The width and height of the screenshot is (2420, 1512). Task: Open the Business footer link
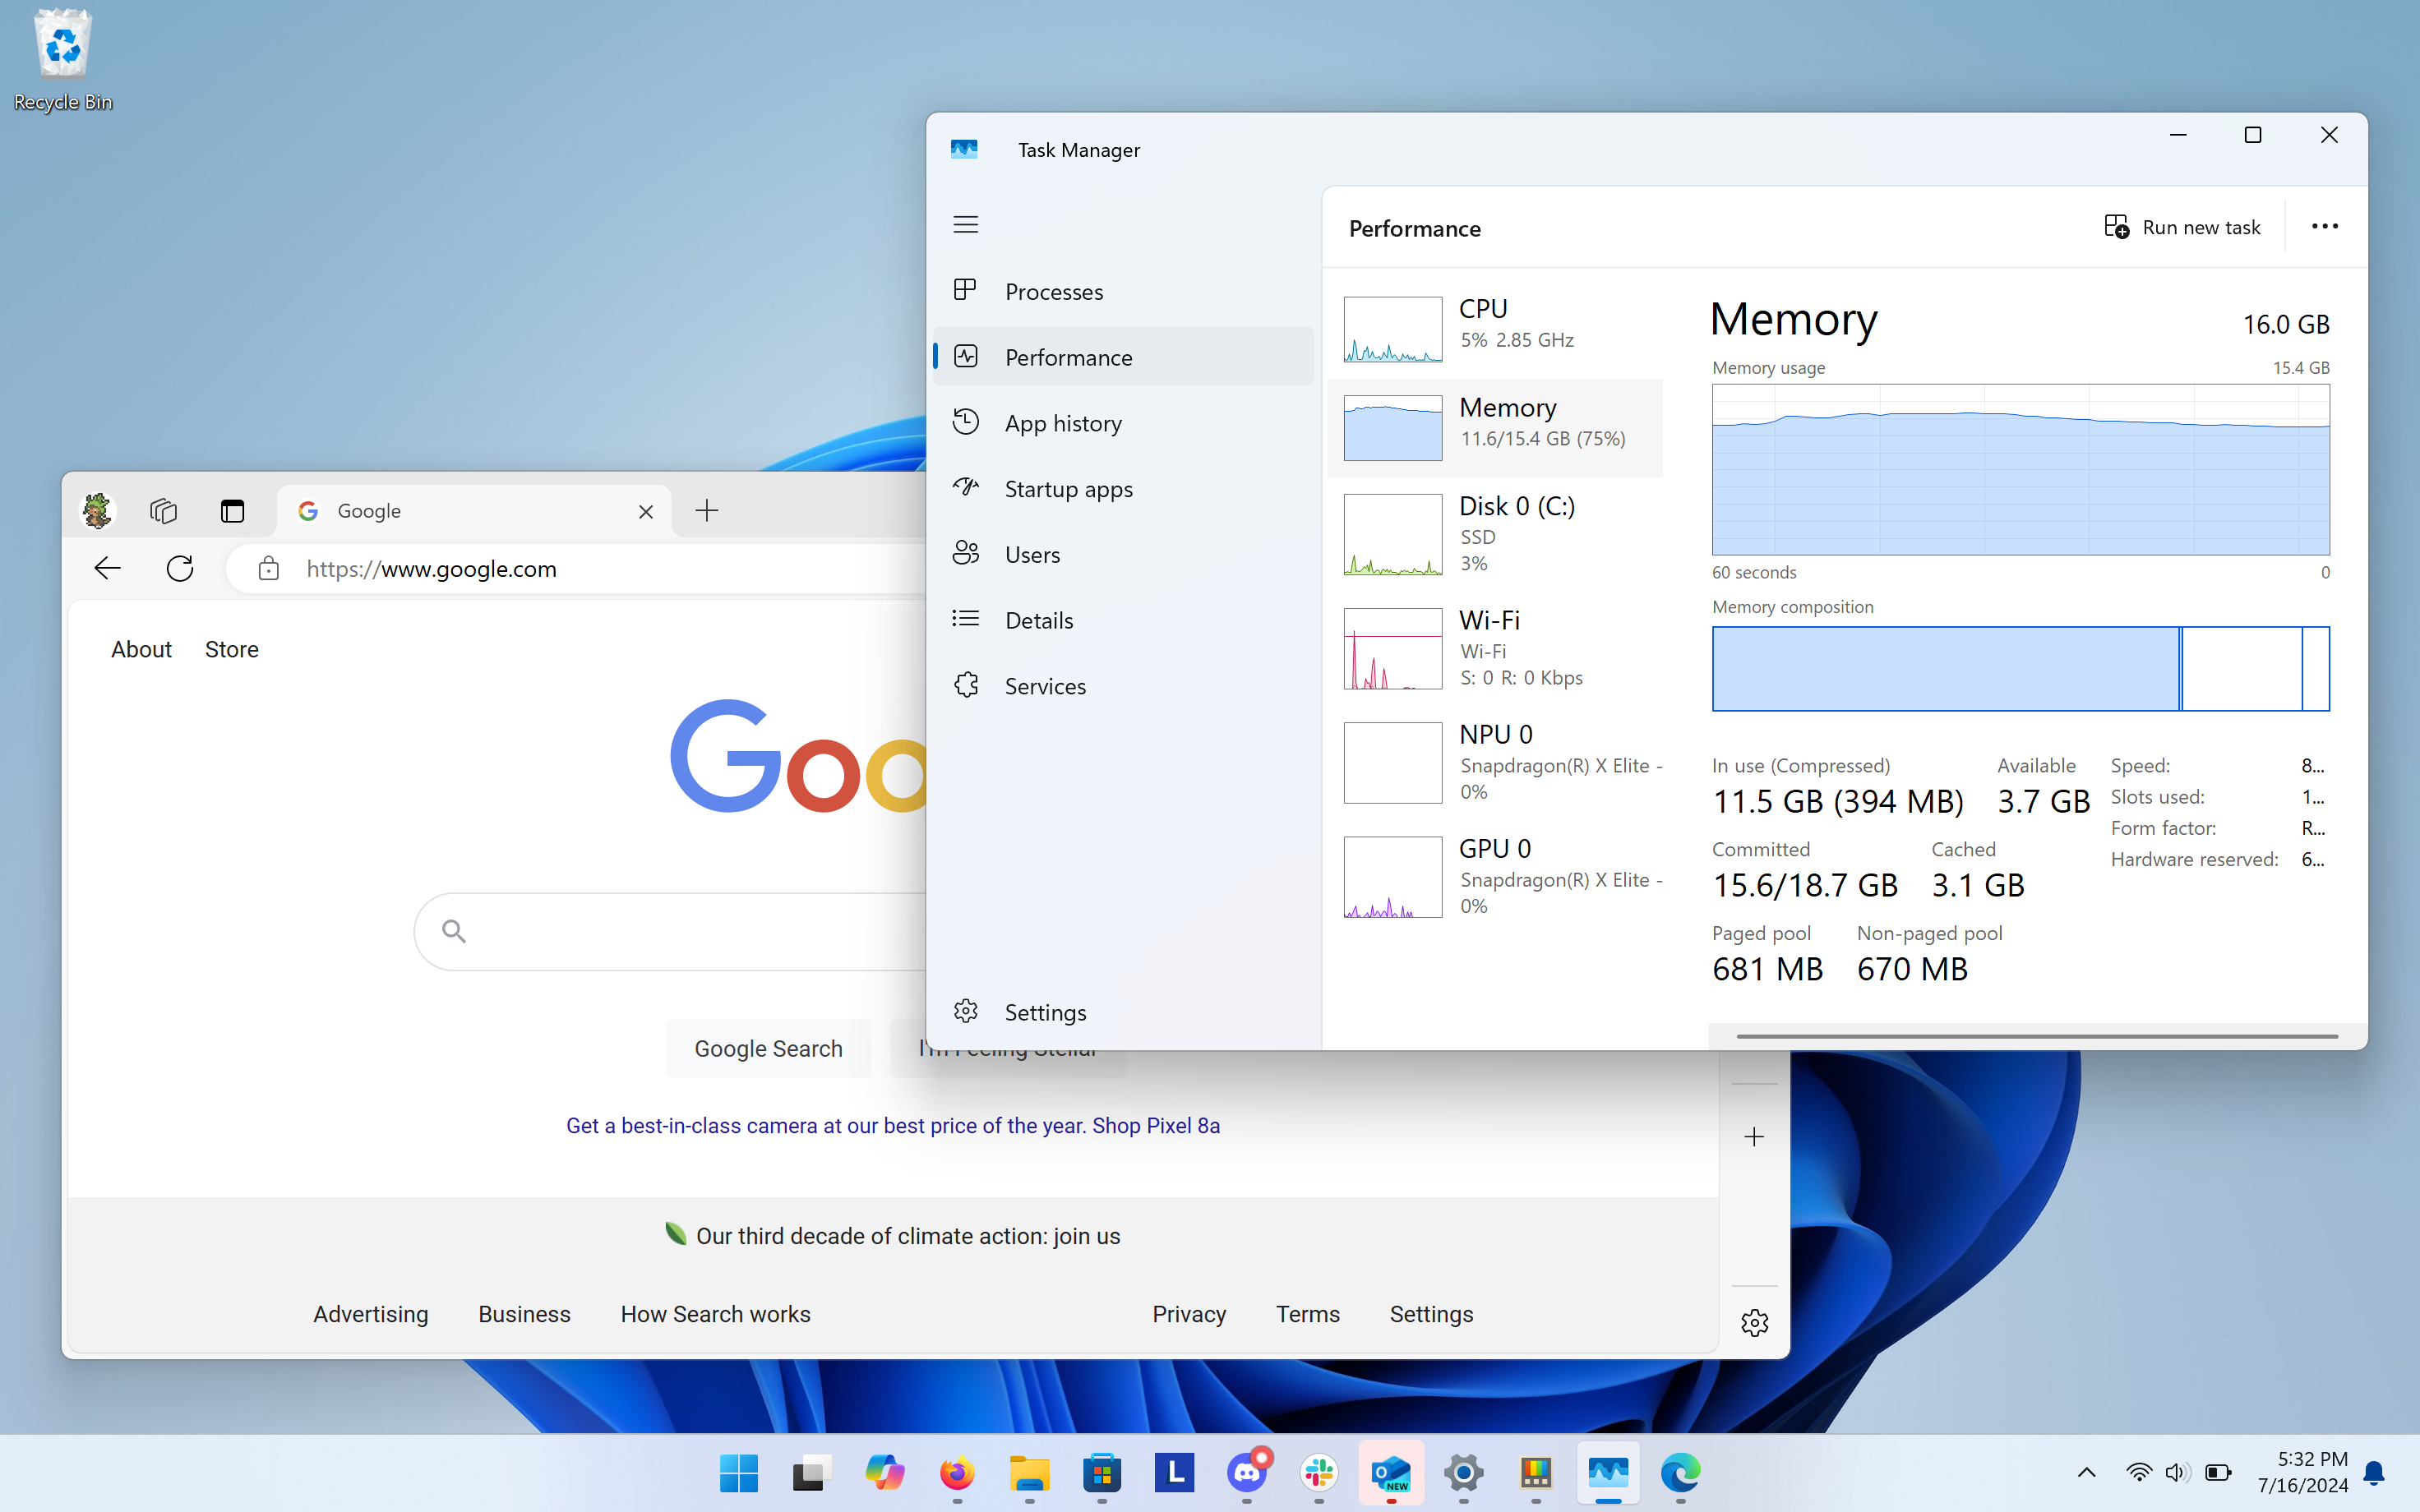[524, 1314]
